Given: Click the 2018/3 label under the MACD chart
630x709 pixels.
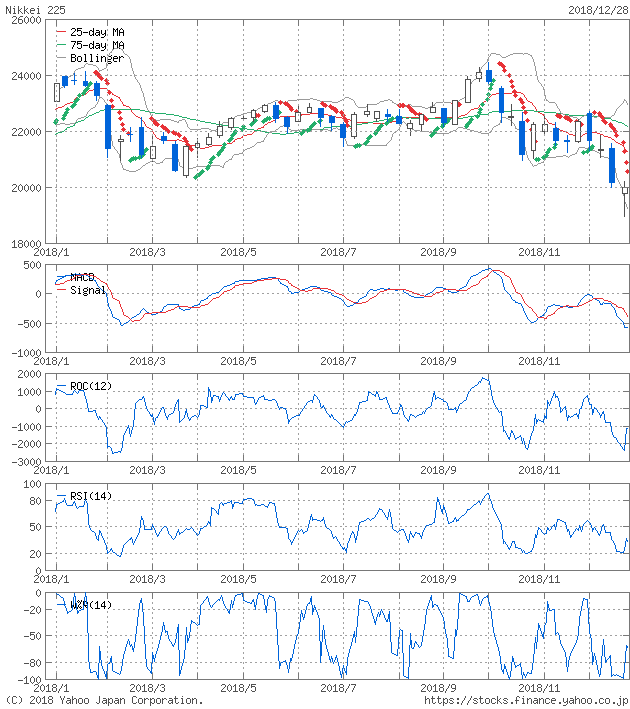Looking at the screenshot, I should (147, 361).
